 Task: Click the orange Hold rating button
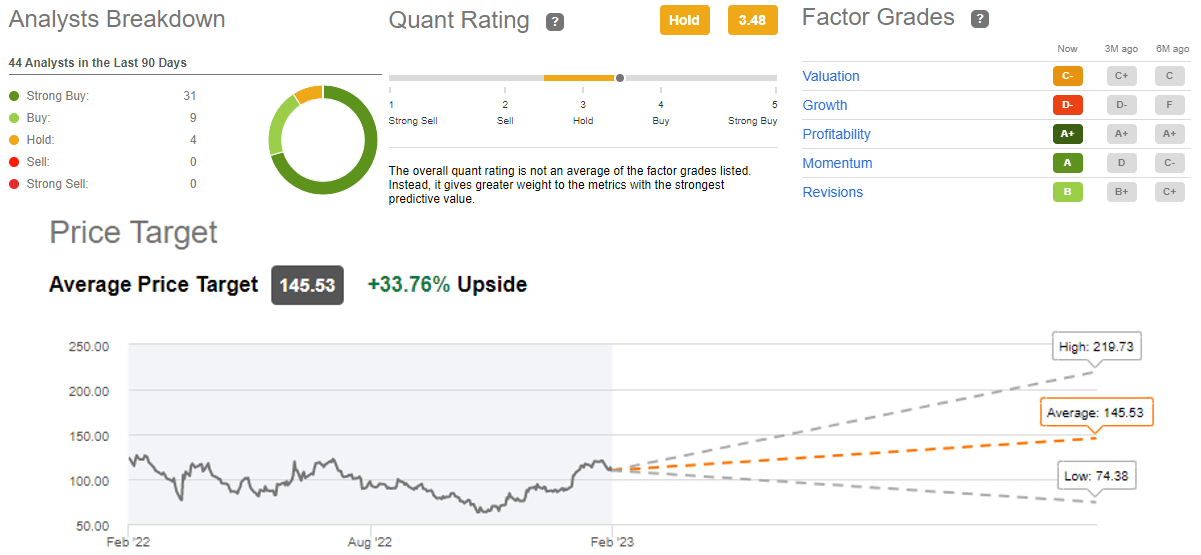(x=684, y=20)
